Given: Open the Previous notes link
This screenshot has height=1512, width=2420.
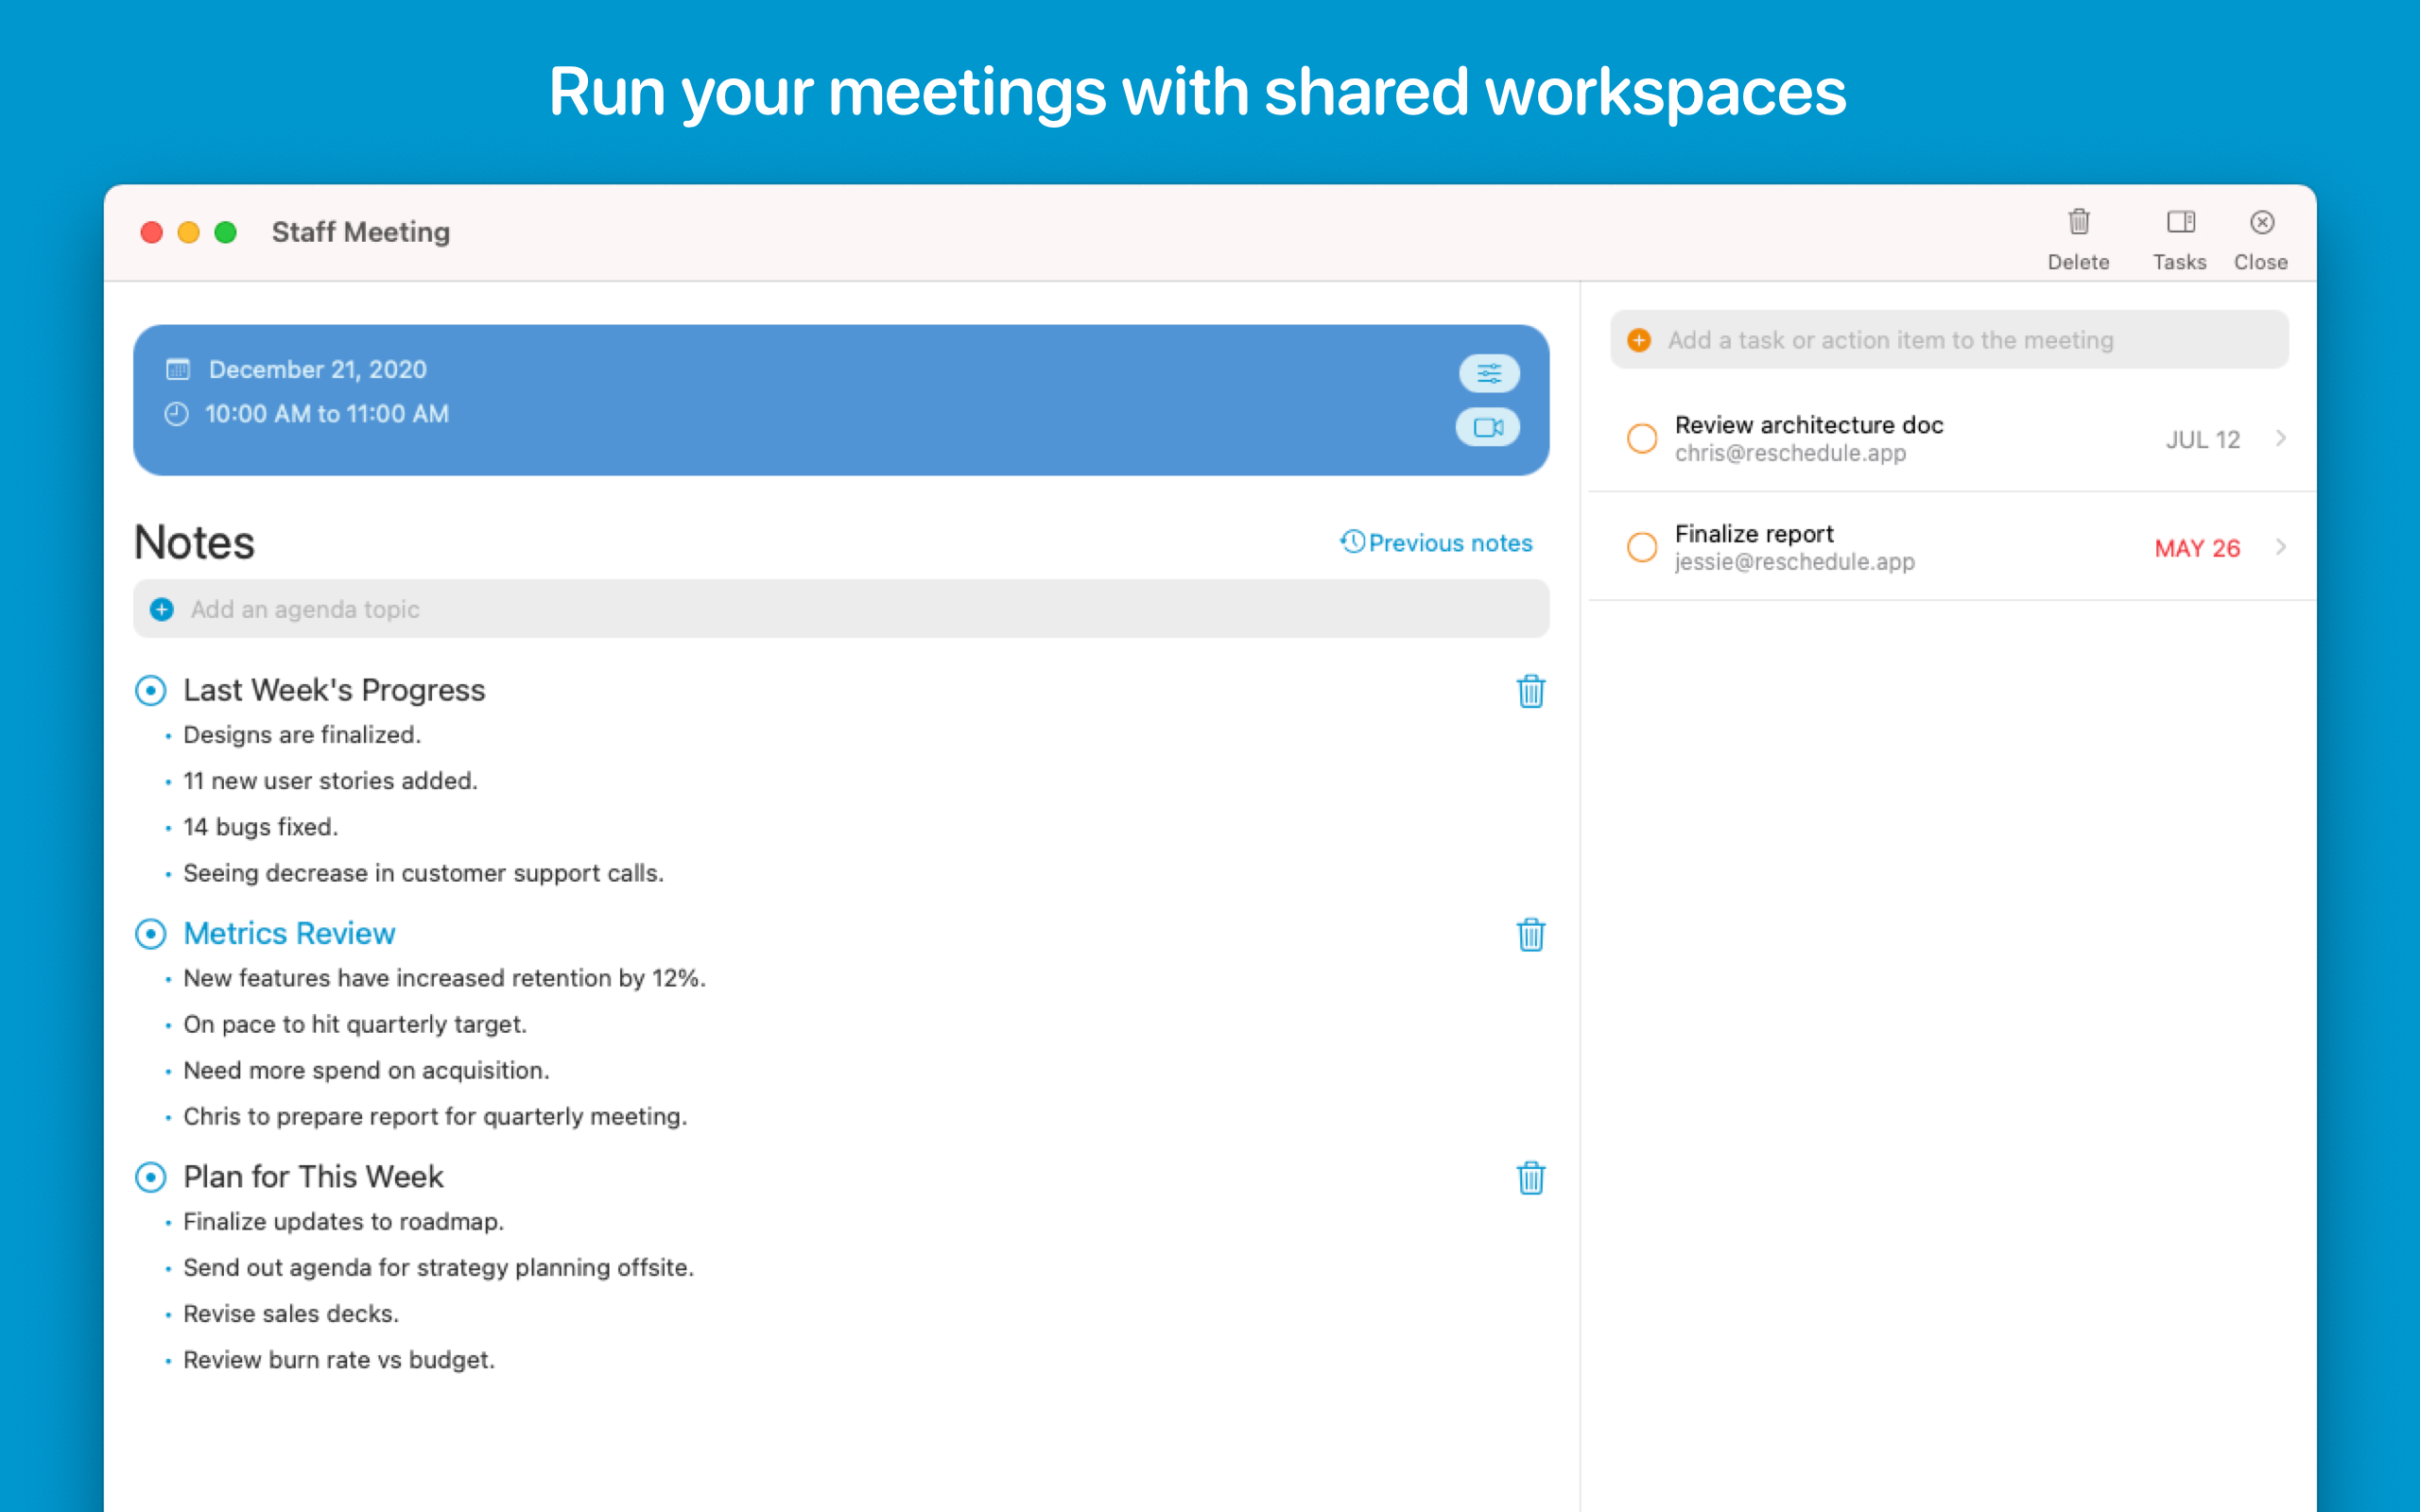Looking at the screenshot, I should [x=1436, y=542].
